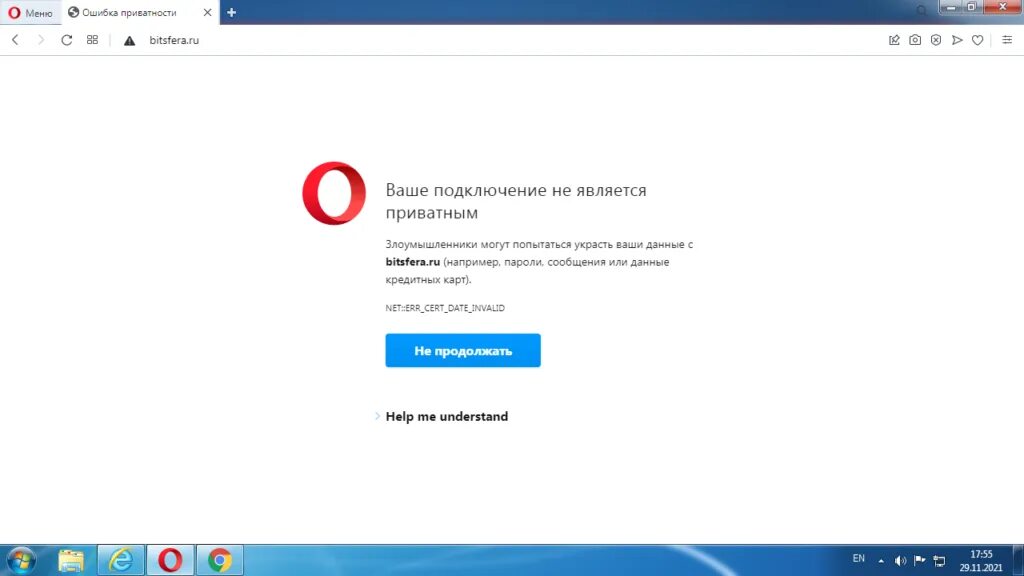Open the Windows Start menu
Image resolution: width=1024 pixels, height=576 pixels.
pos(21,560)
